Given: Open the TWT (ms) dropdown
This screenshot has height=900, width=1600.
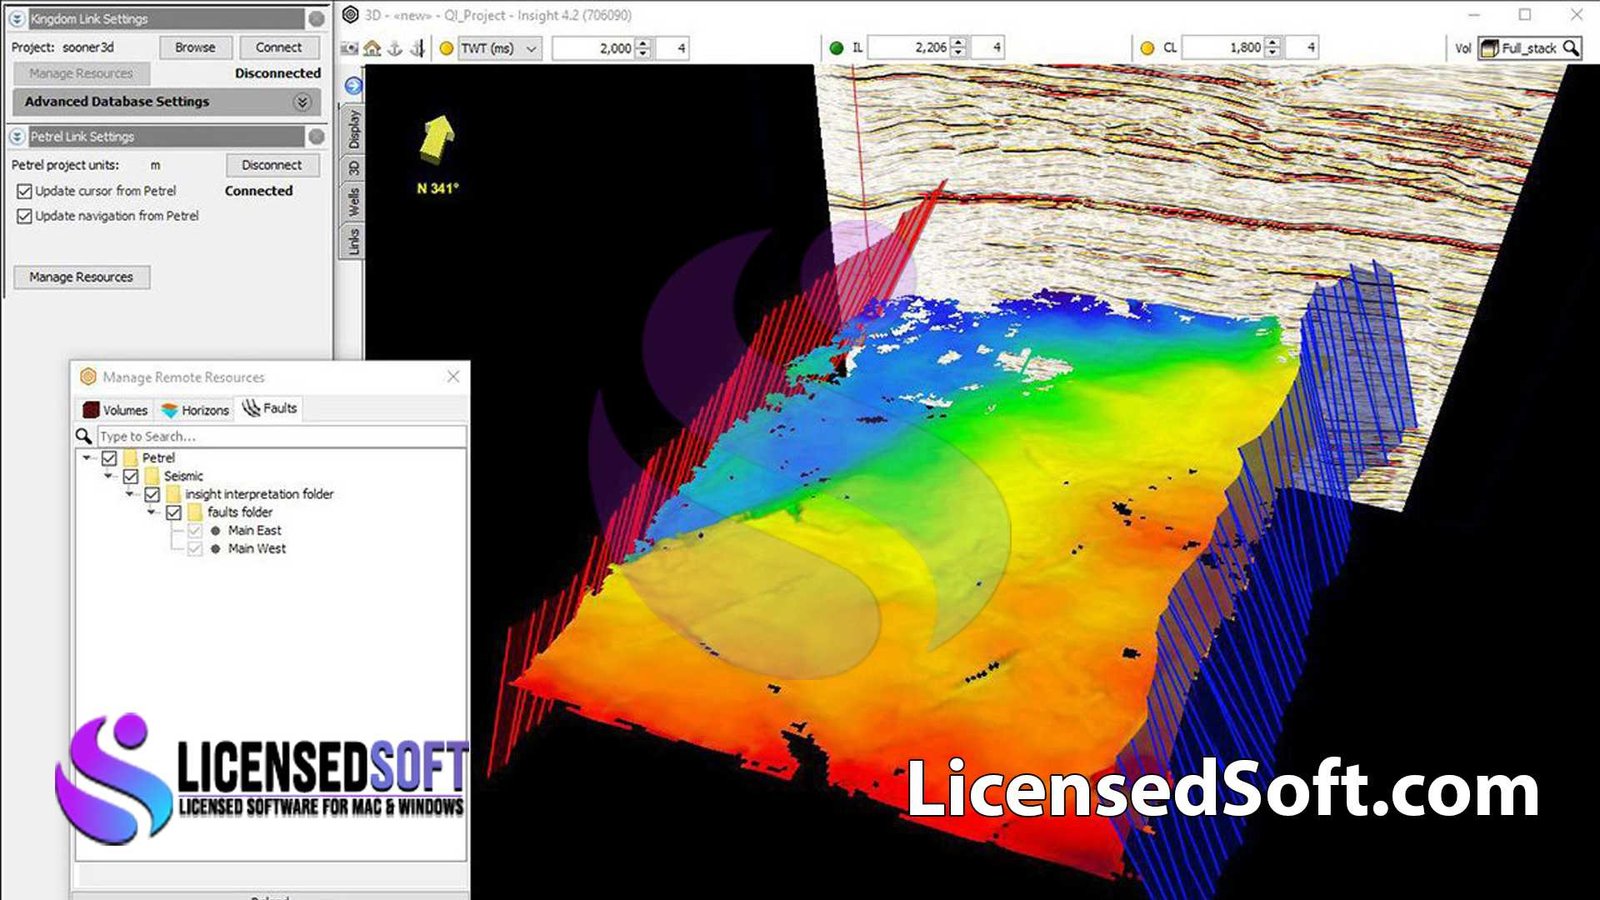Looking at the screenshot, I should pos(500,48).
